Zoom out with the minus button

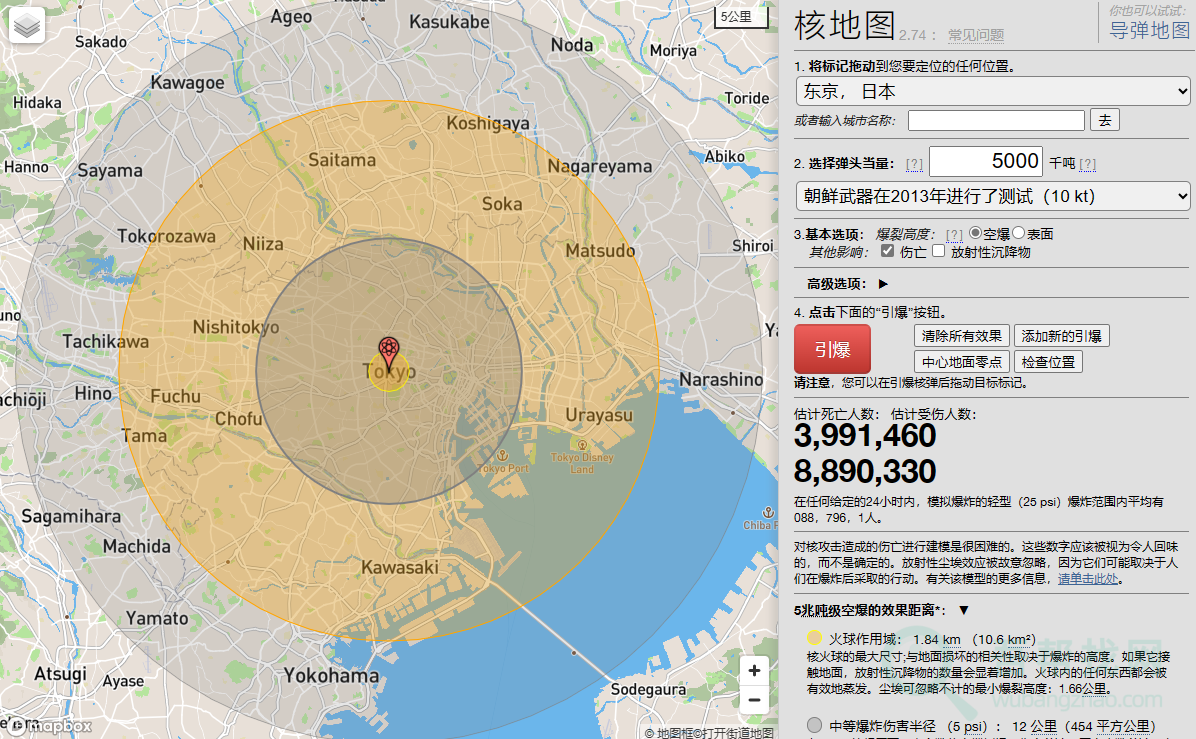[x=754, y=701]
